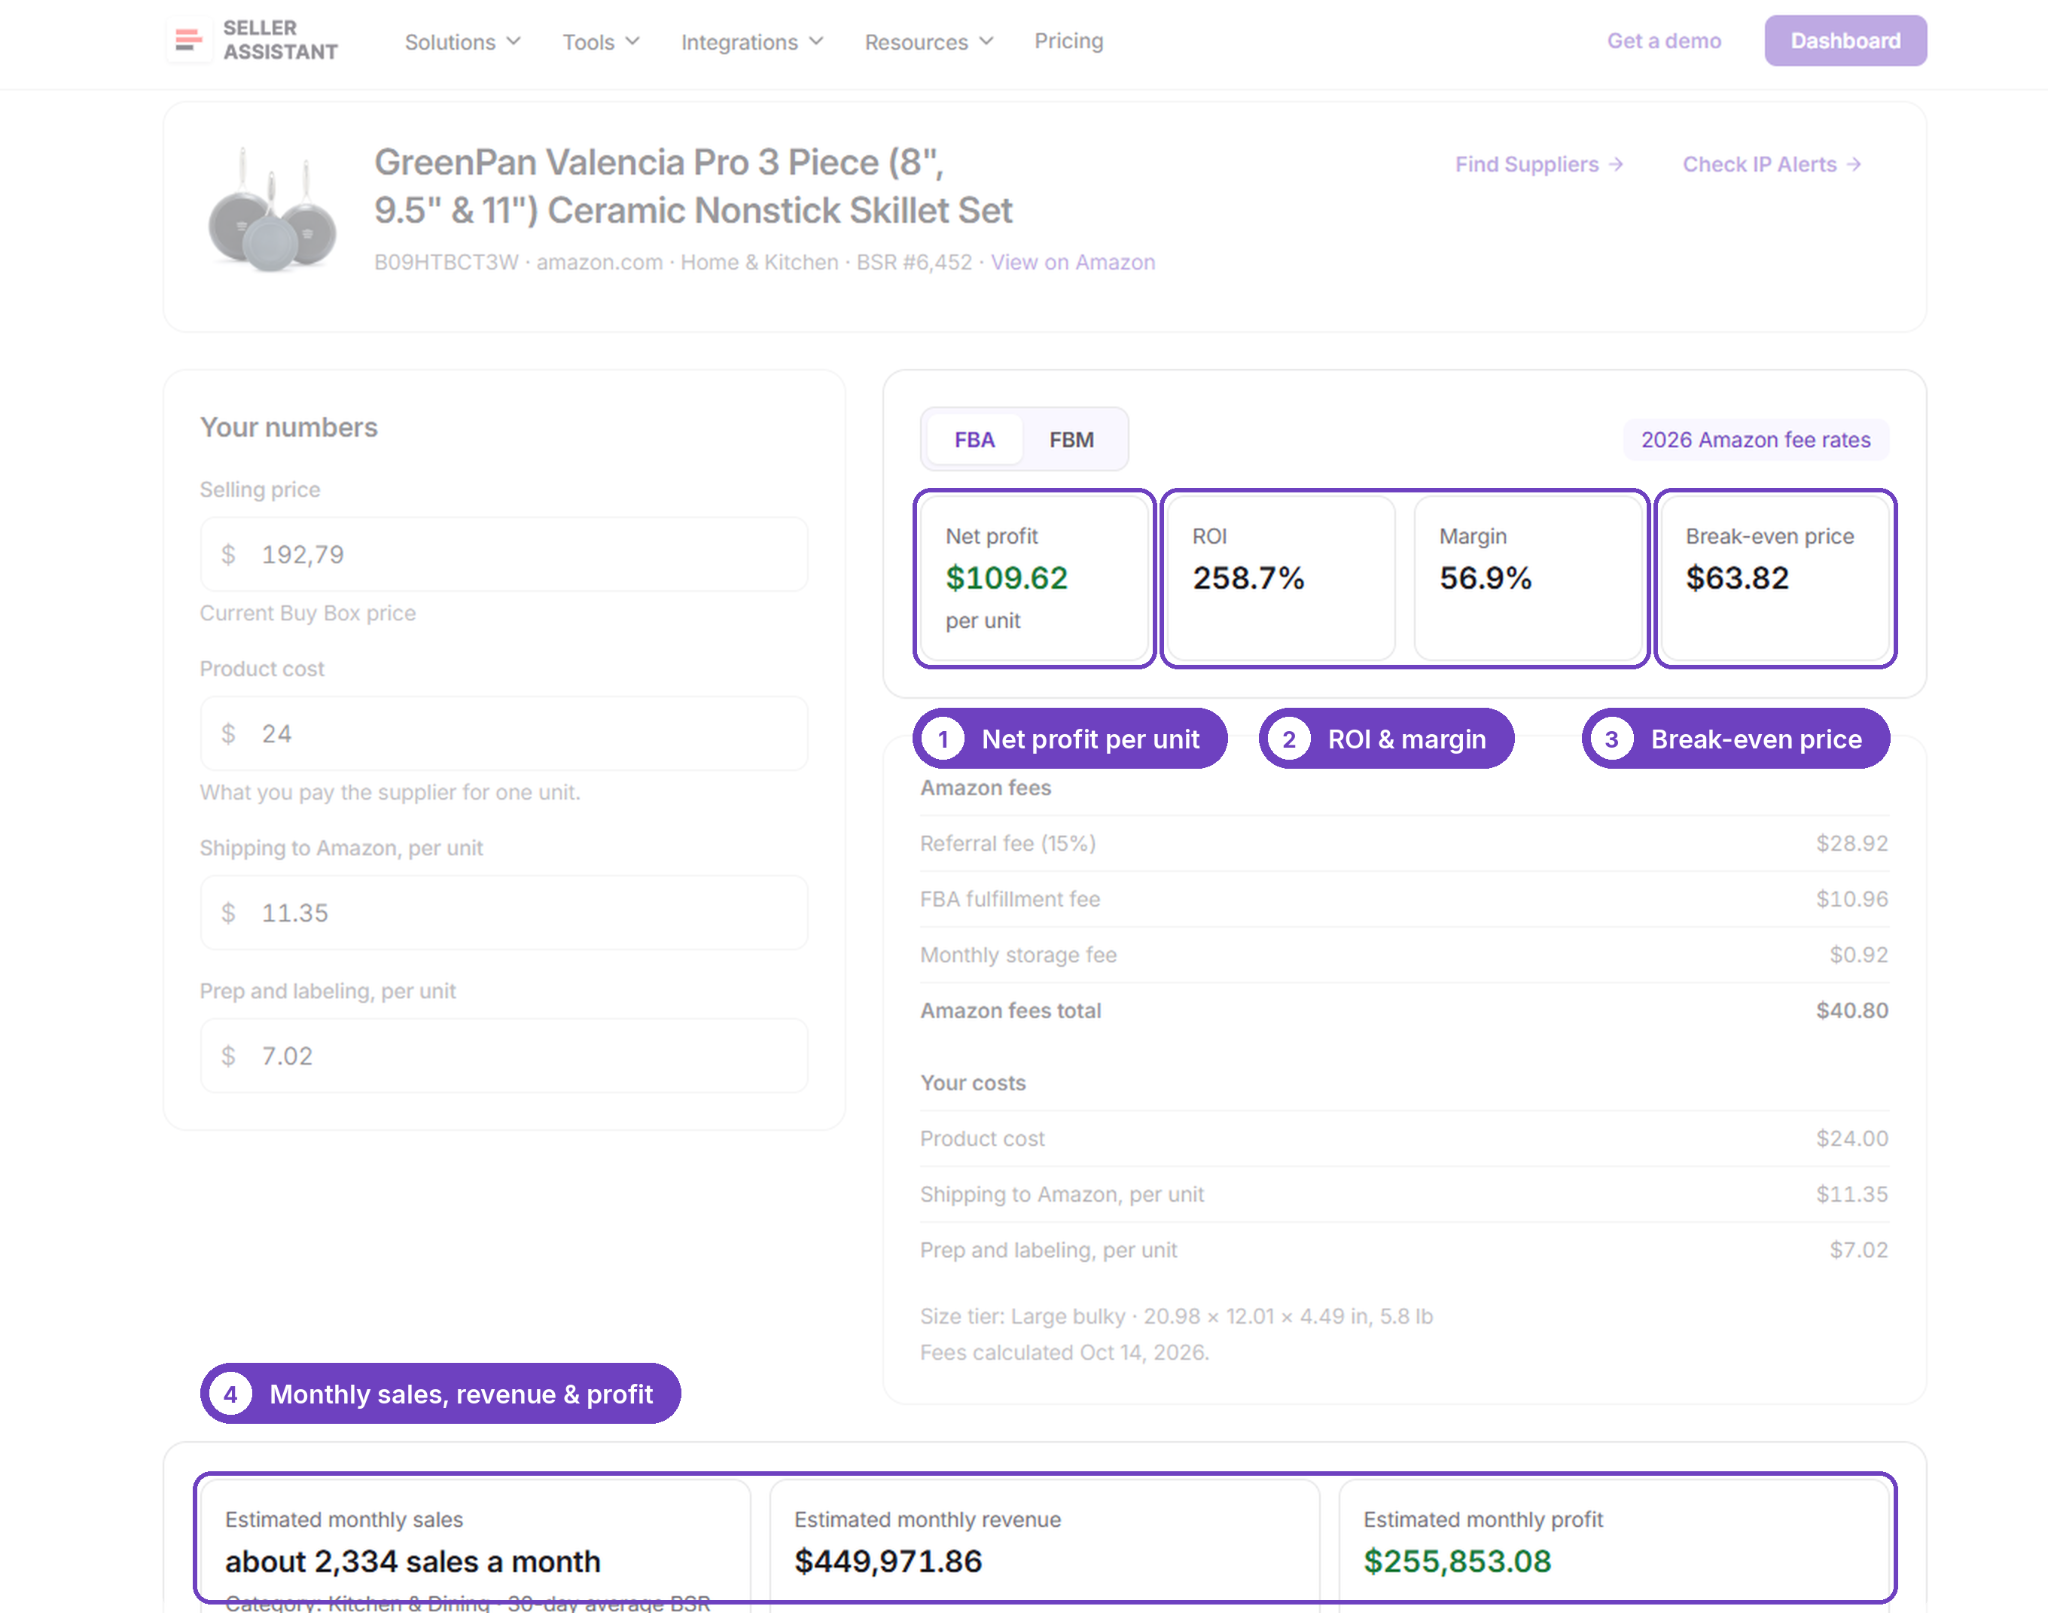Expand the Tools menu
Image resolution: width=2048 pixels, height=1613 pixels.
(x=600, y=42)
